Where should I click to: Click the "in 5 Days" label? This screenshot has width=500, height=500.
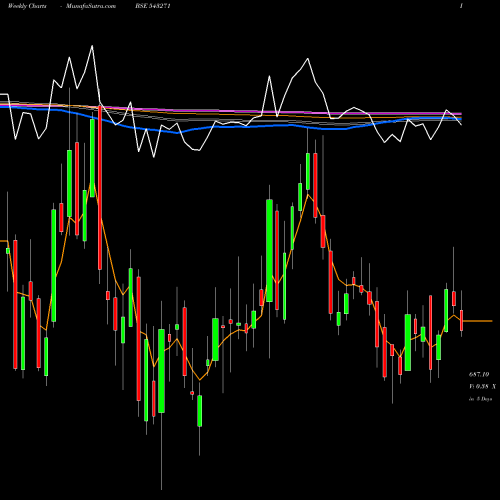[x=480, y=399]
